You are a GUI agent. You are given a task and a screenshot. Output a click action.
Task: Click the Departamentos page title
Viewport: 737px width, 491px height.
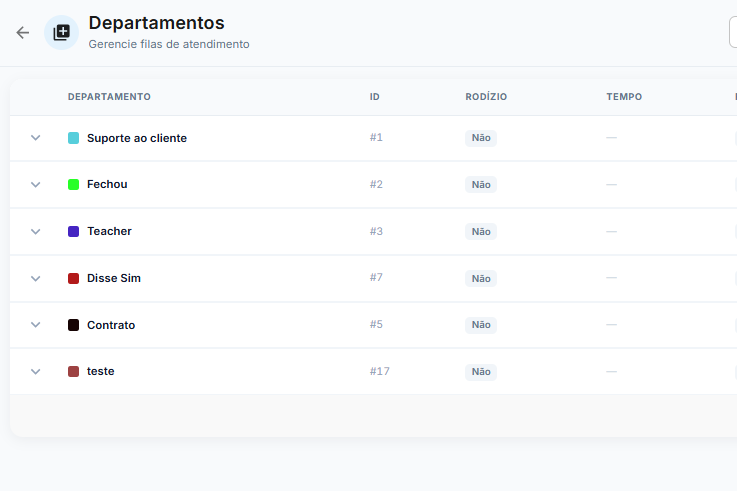click(157, 23)
